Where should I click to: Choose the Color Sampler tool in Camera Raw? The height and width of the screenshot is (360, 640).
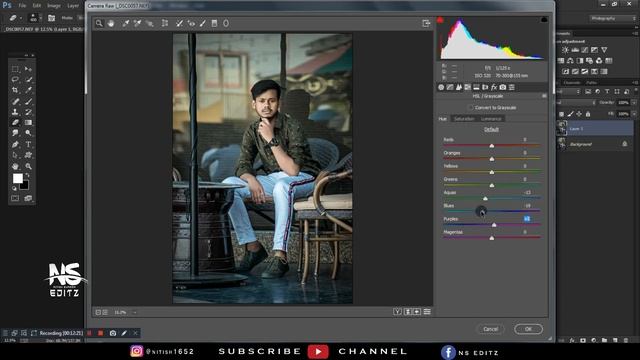click(138, 23)
